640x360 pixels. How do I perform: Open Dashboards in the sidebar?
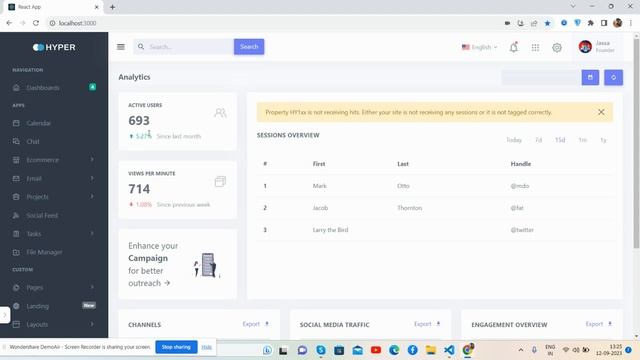54,88
